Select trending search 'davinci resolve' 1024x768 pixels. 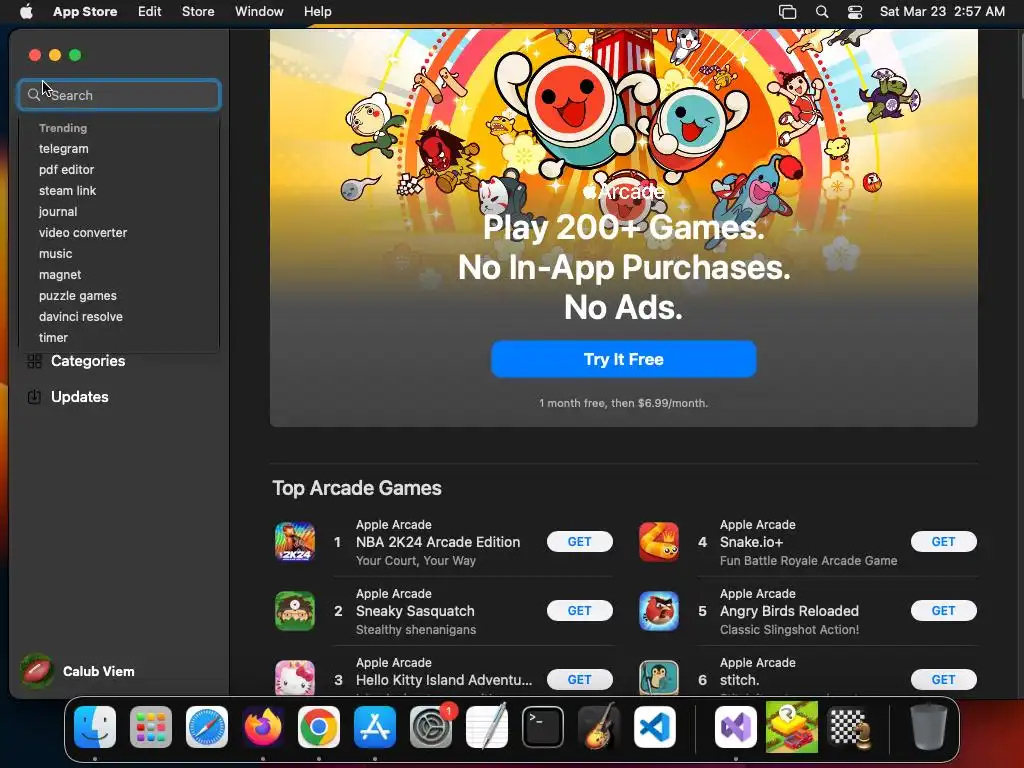80,316
